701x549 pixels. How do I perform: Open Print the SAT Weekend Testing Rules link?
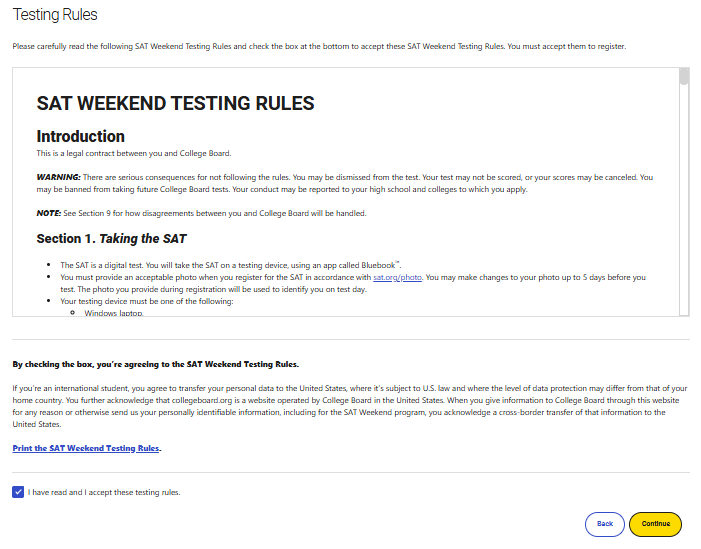pyautogui.click(x=87, y=448)
